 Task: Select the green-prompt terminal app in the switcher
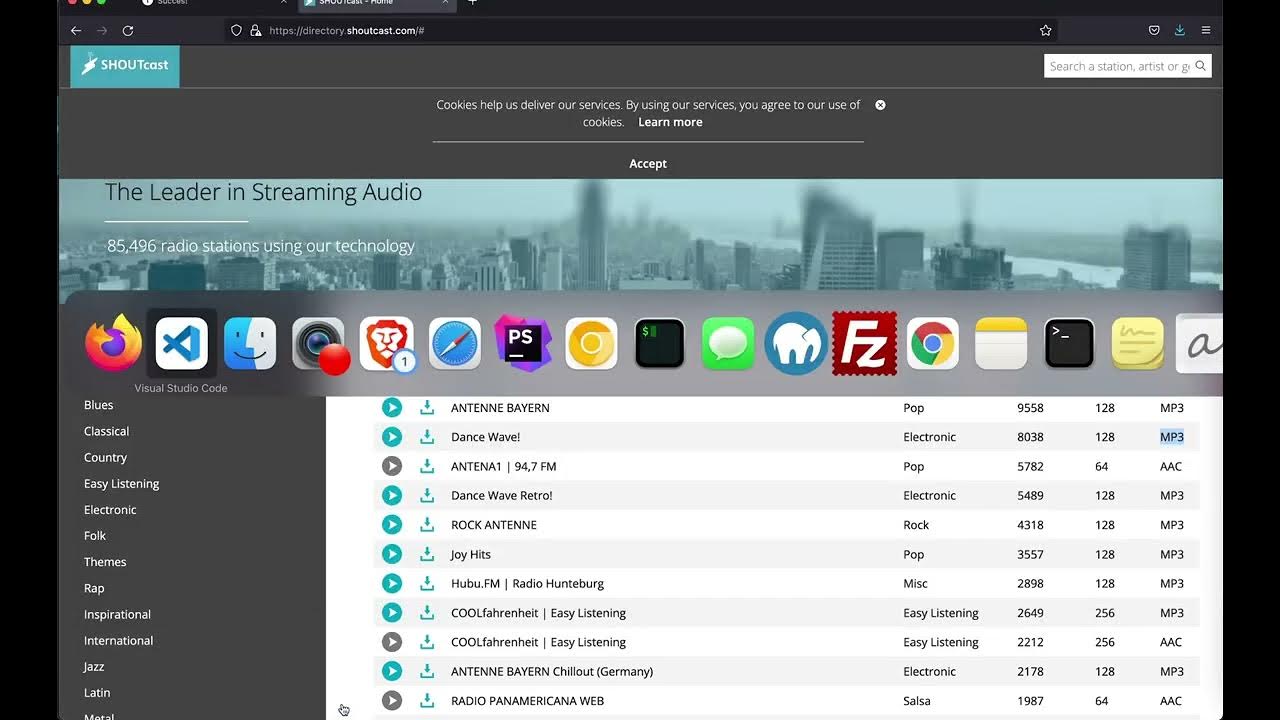[660, 343]
